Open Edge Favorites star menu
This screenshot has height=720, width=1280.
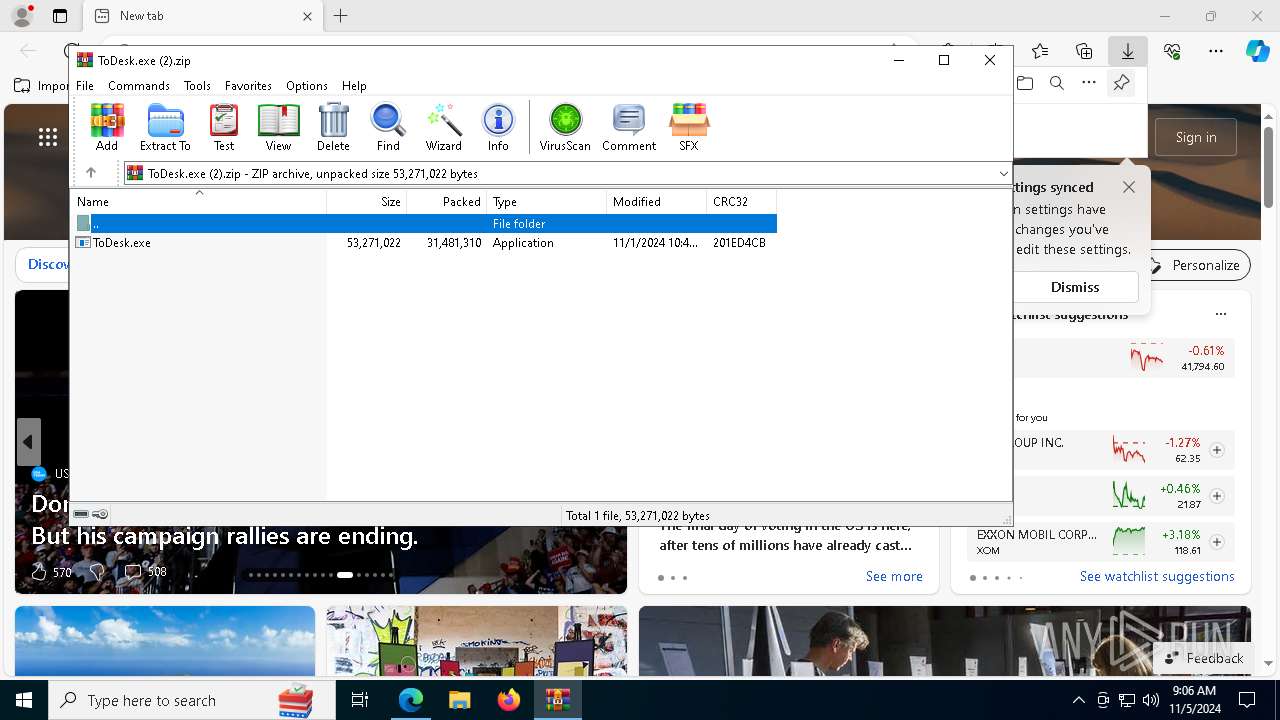pos(1040,51)
